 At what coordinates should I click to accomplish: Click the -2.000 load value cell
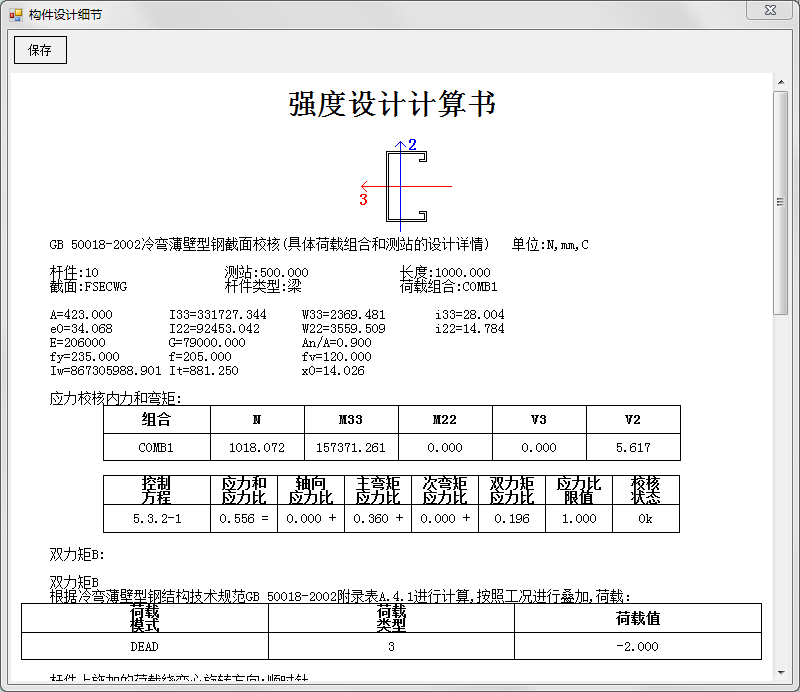pyautogui.click(x=637, y=646)
